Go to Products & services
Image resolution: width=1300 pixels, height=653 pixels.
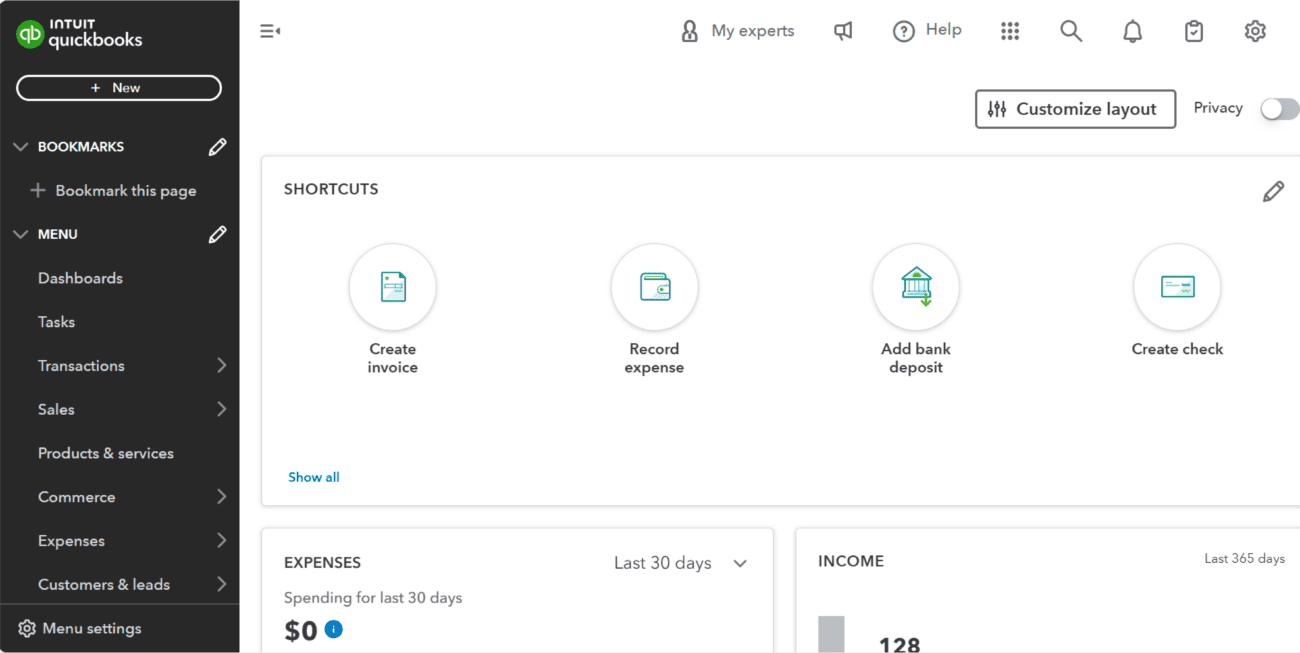[x=106, y=453]
